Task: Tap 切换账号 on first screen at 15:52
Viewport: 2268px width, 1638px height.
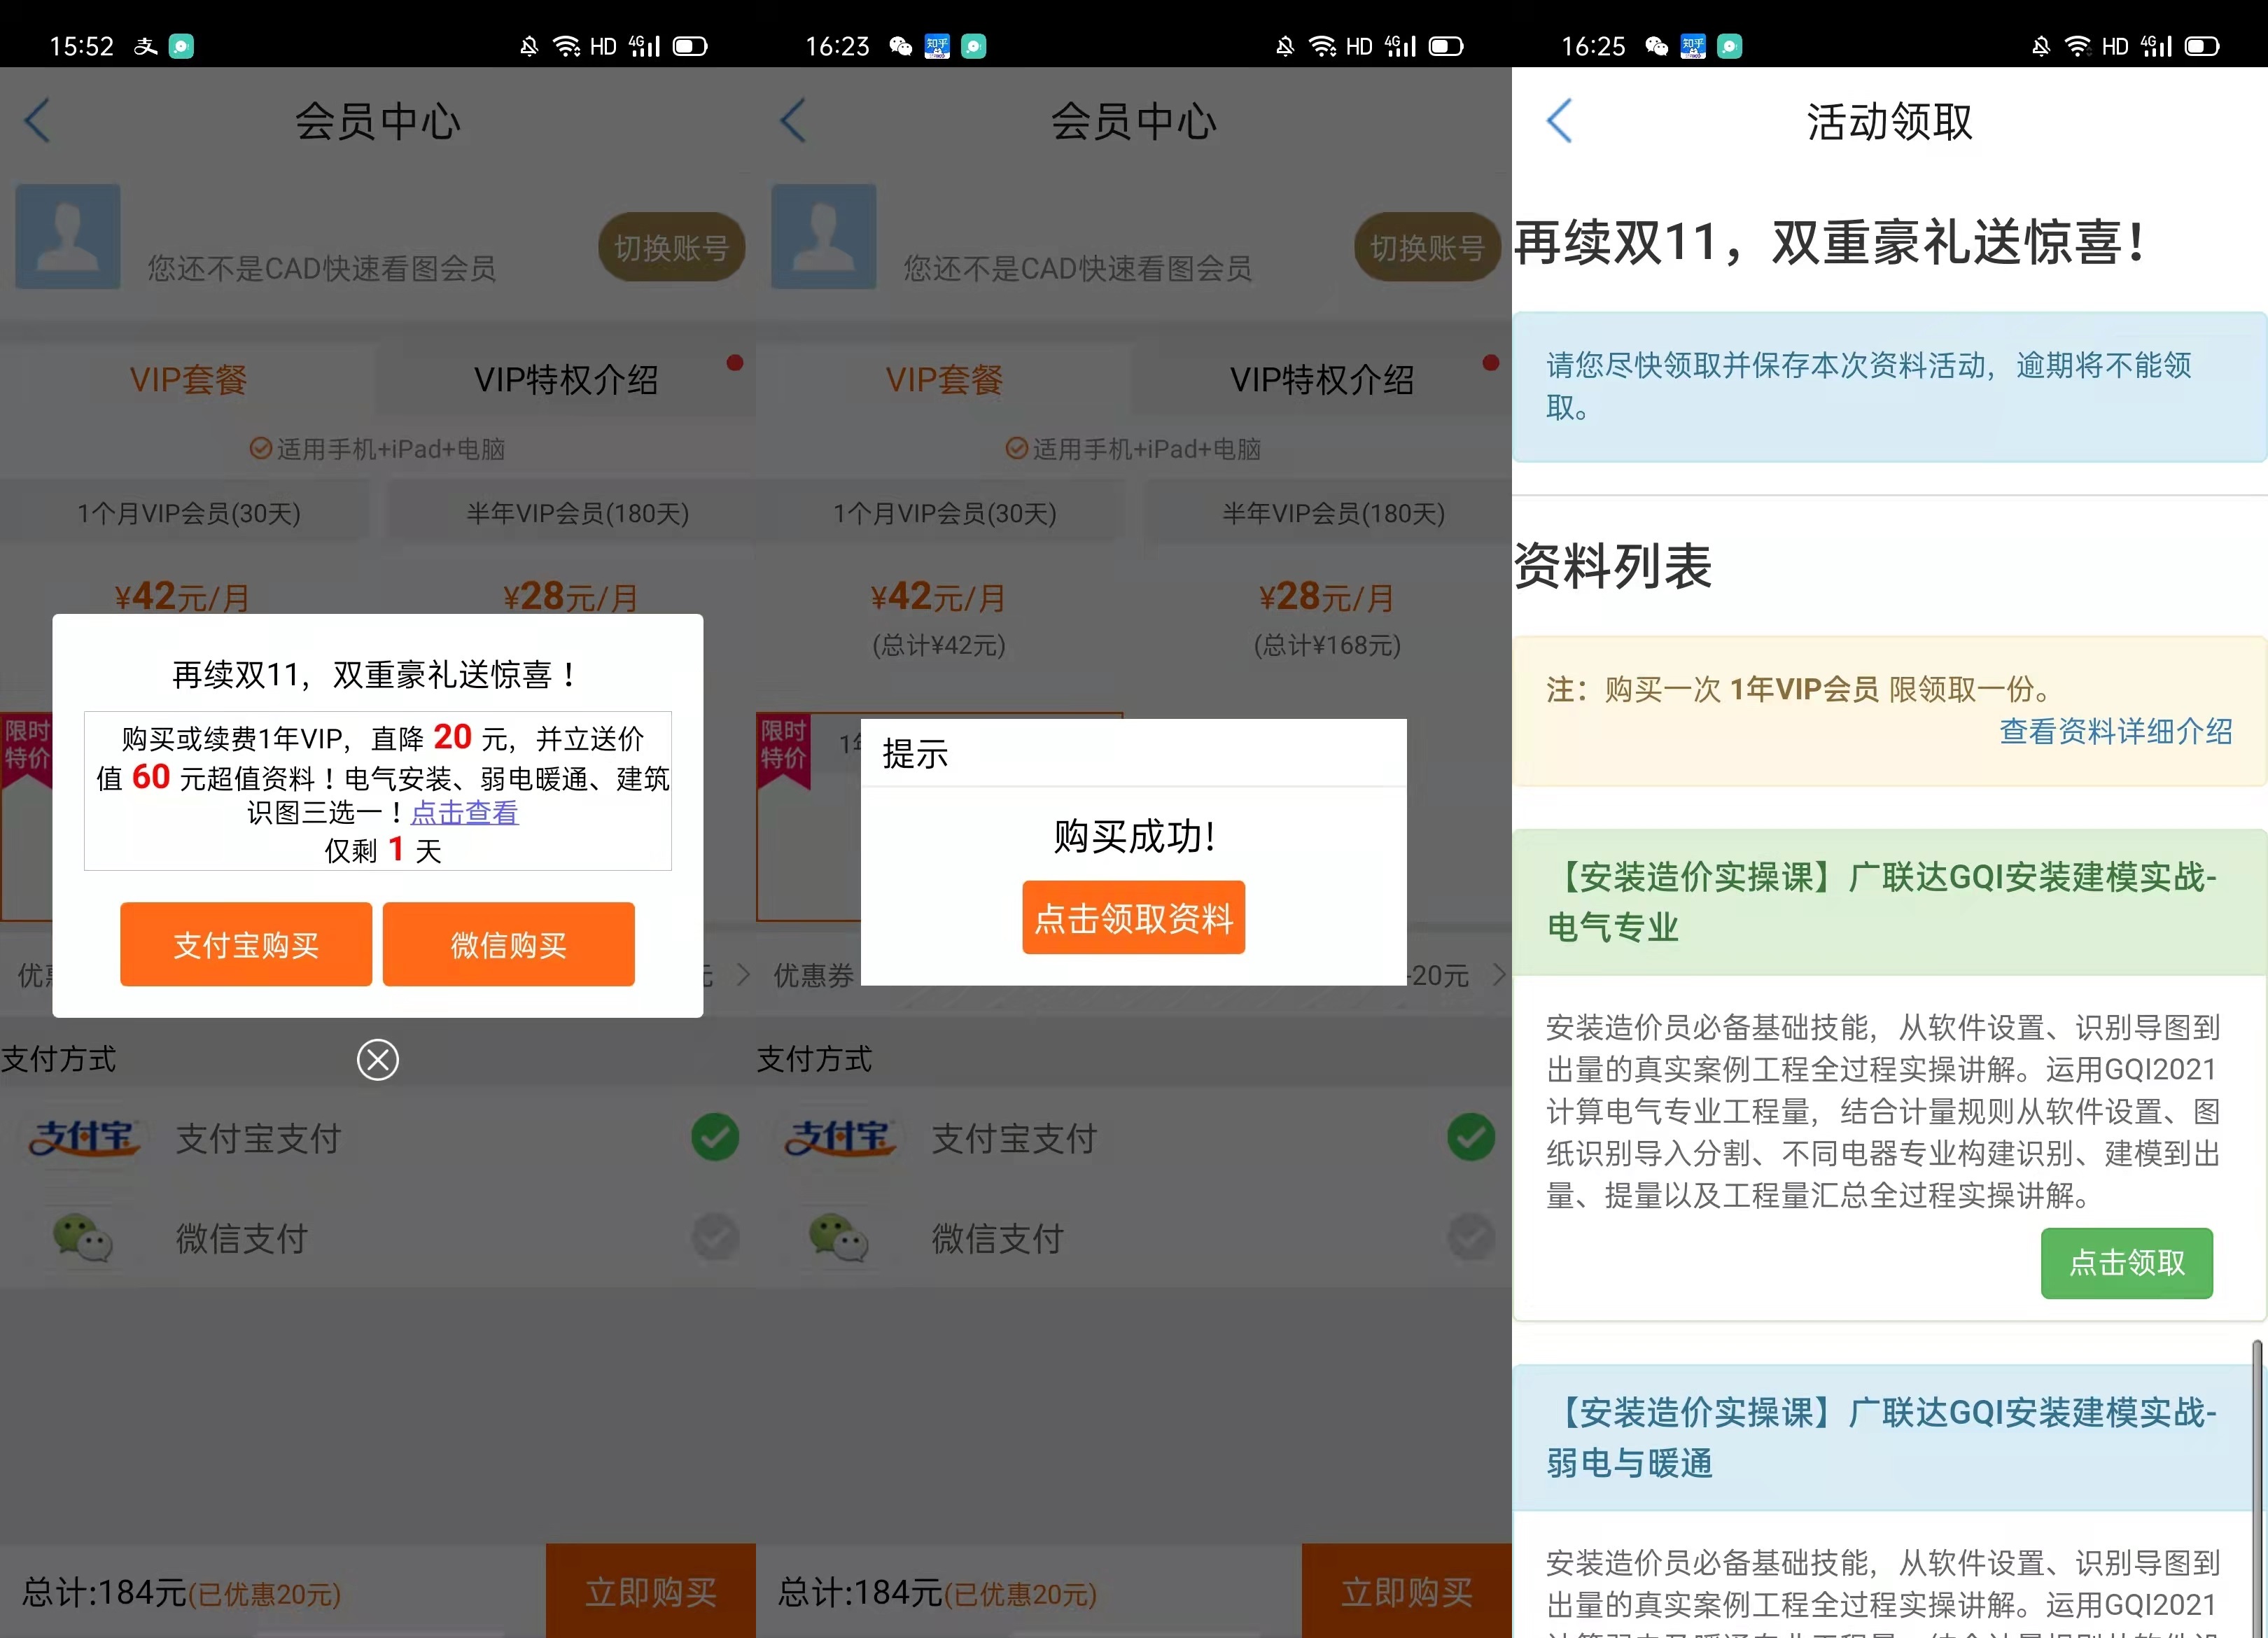Action: [671, 247]
